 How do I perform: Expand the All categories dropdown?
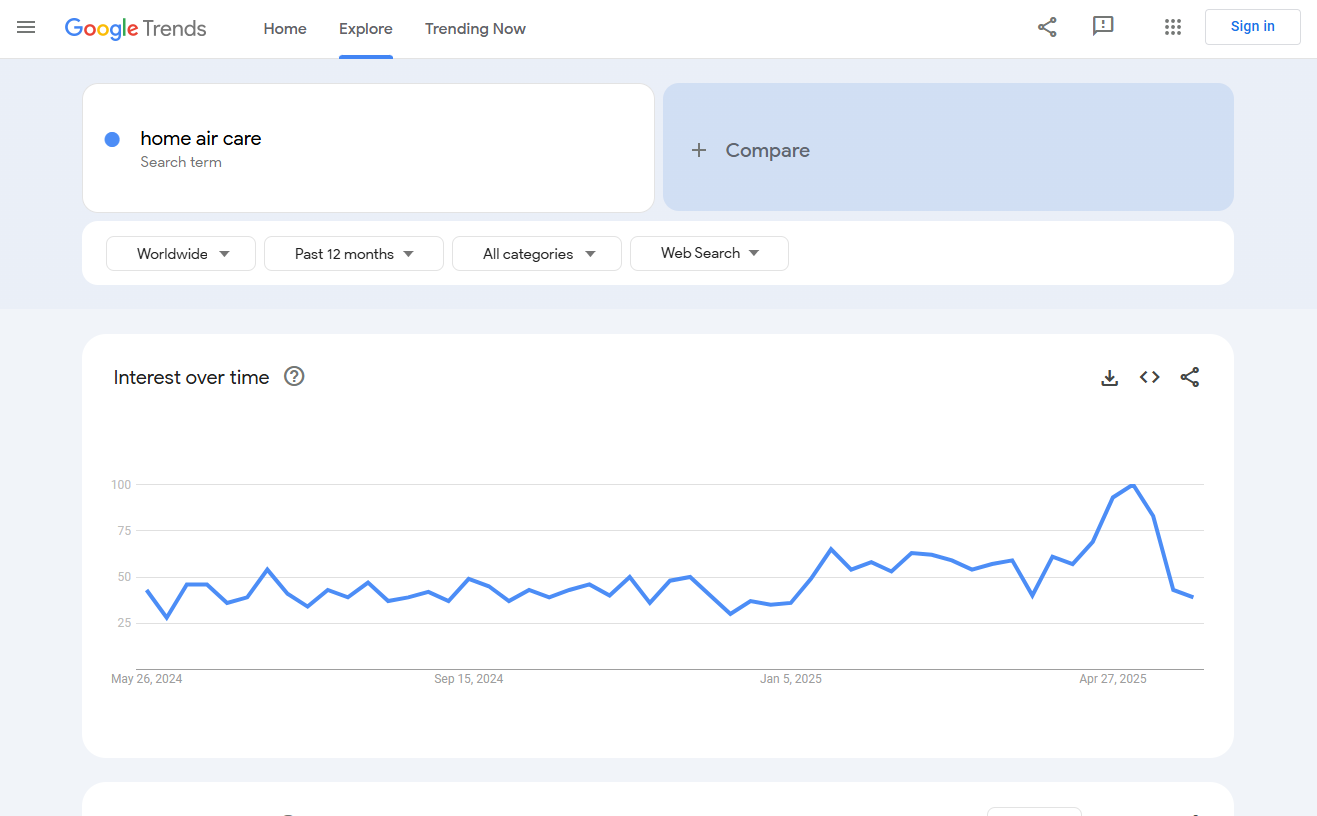click(x=537, y=254)
